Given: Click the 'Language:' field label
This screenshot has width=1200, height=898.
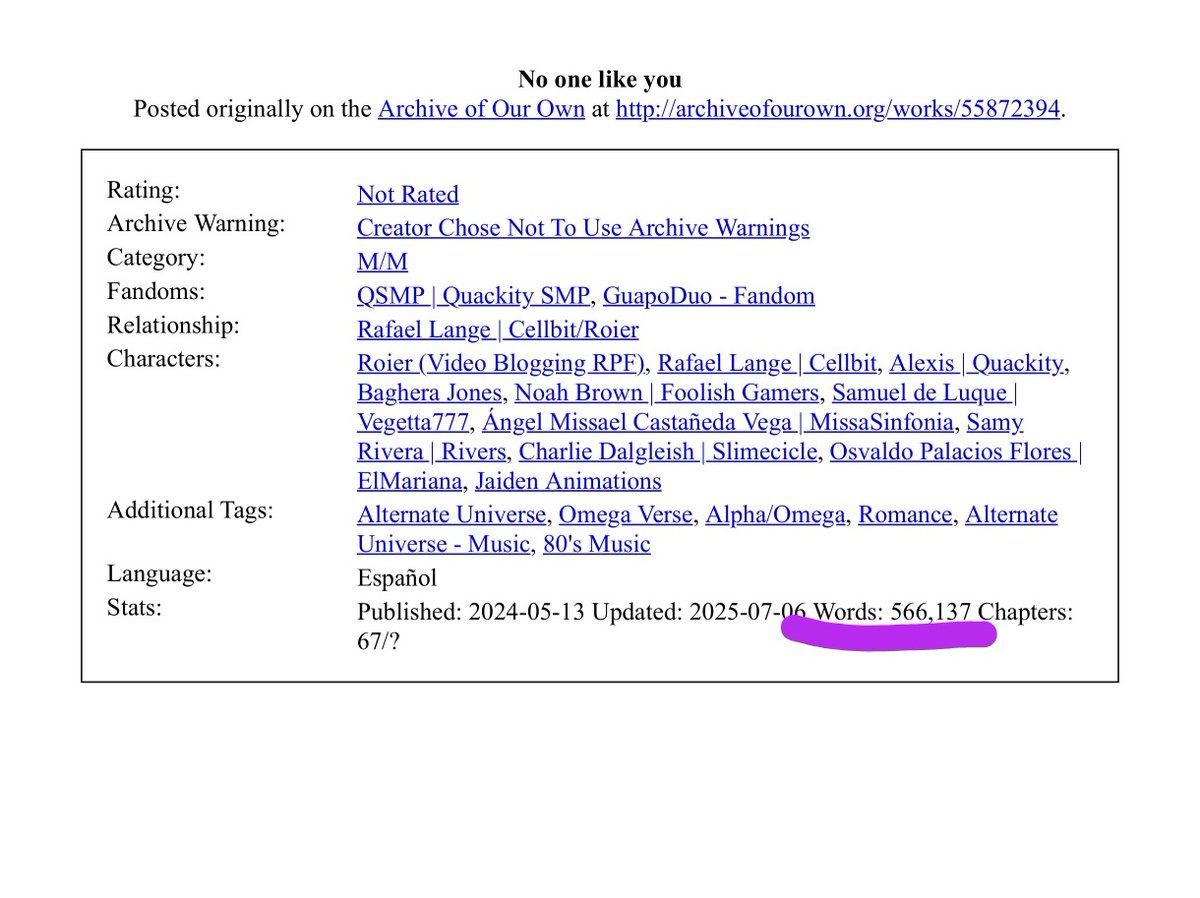Looking at the screenshot, I should coord(159,574).
